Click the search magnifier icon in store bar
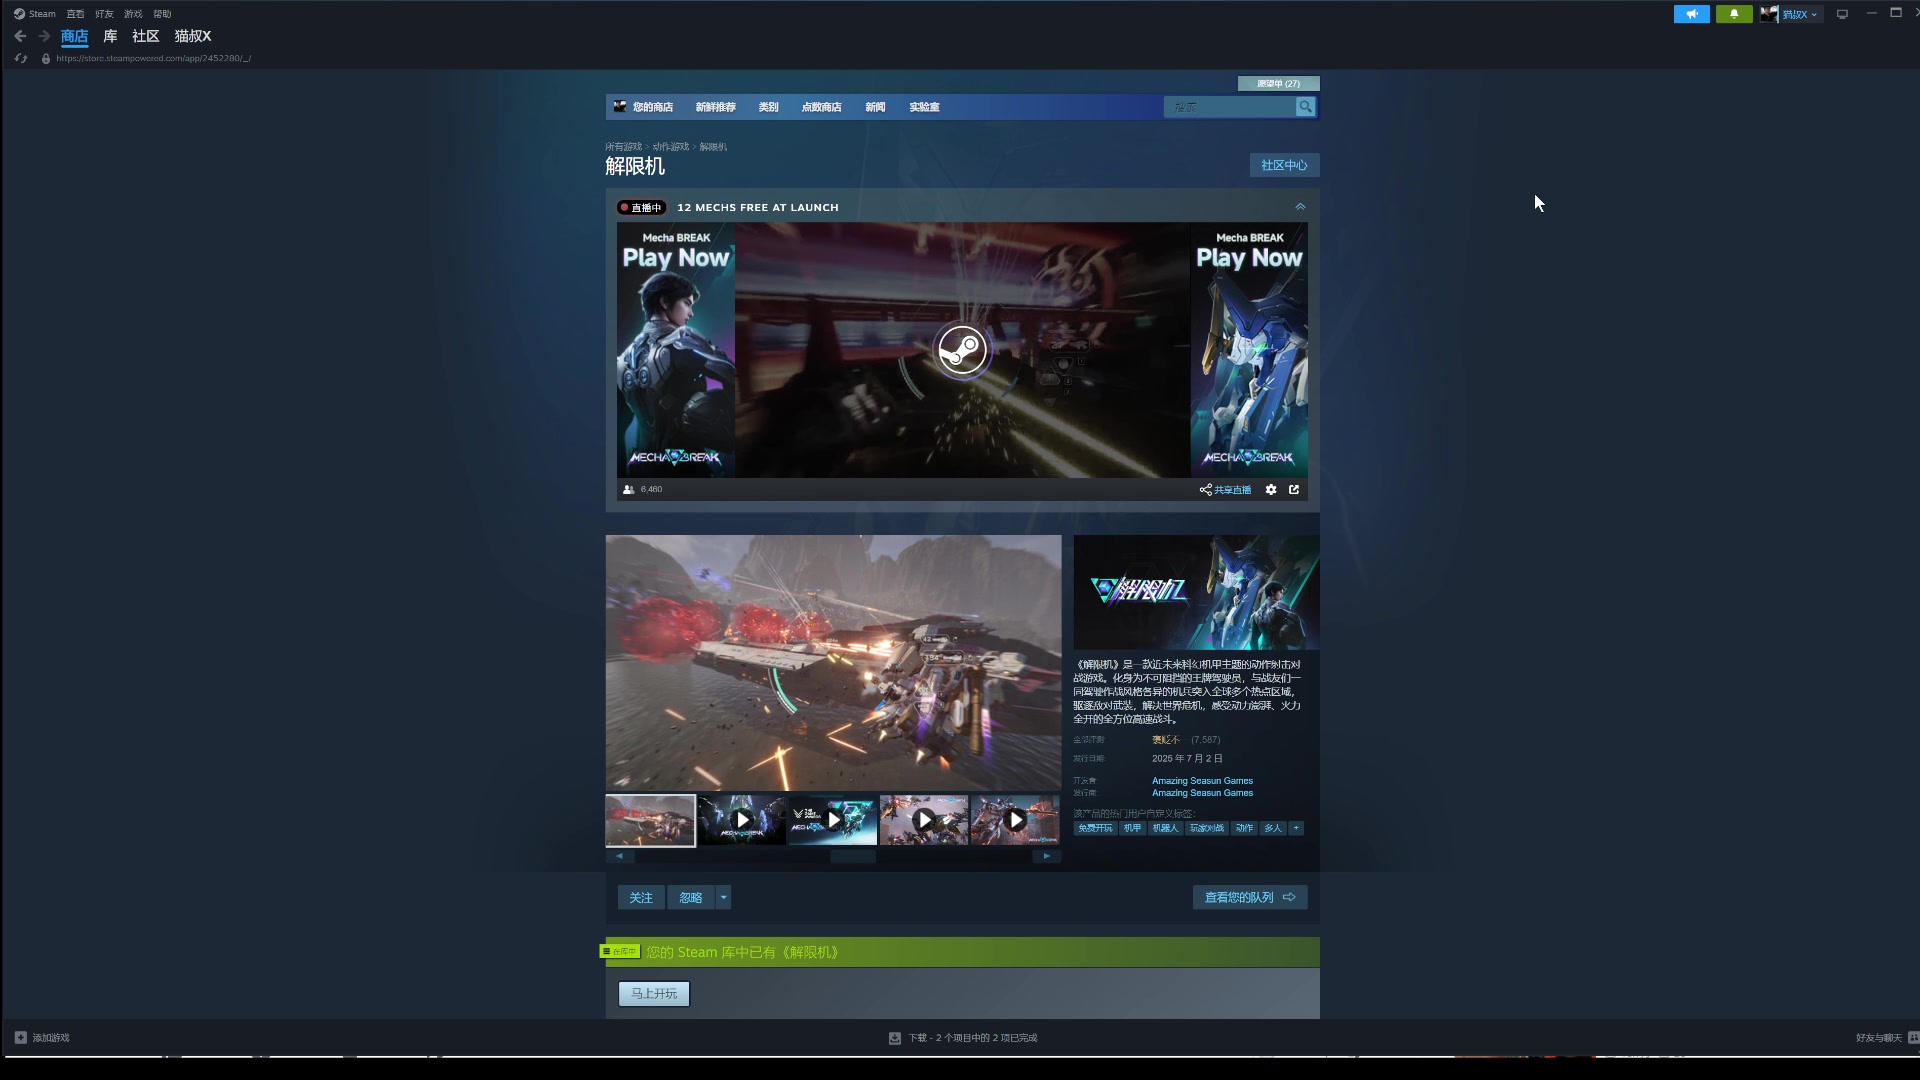 click(1305, 107)
